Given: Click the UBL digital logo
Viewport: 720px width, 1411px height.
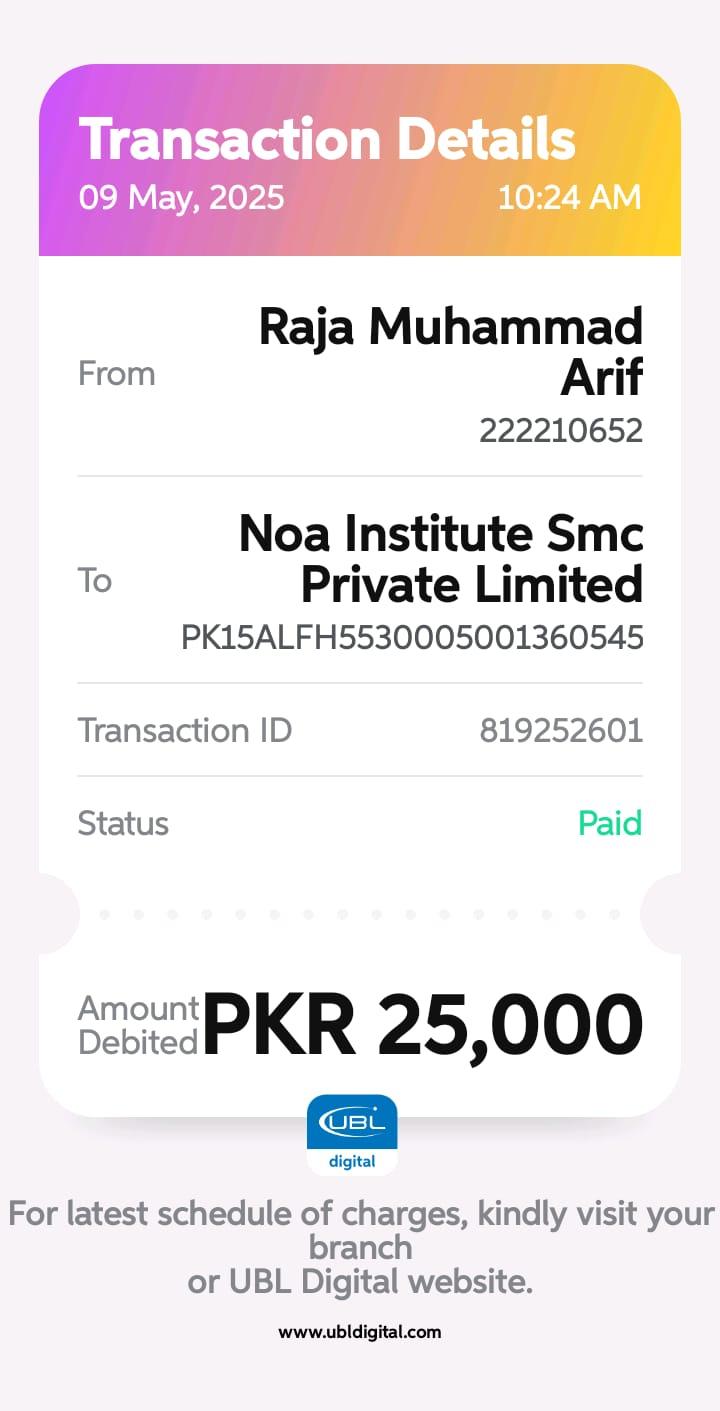Looking at the screenshot, I should tap(352, 1134).
